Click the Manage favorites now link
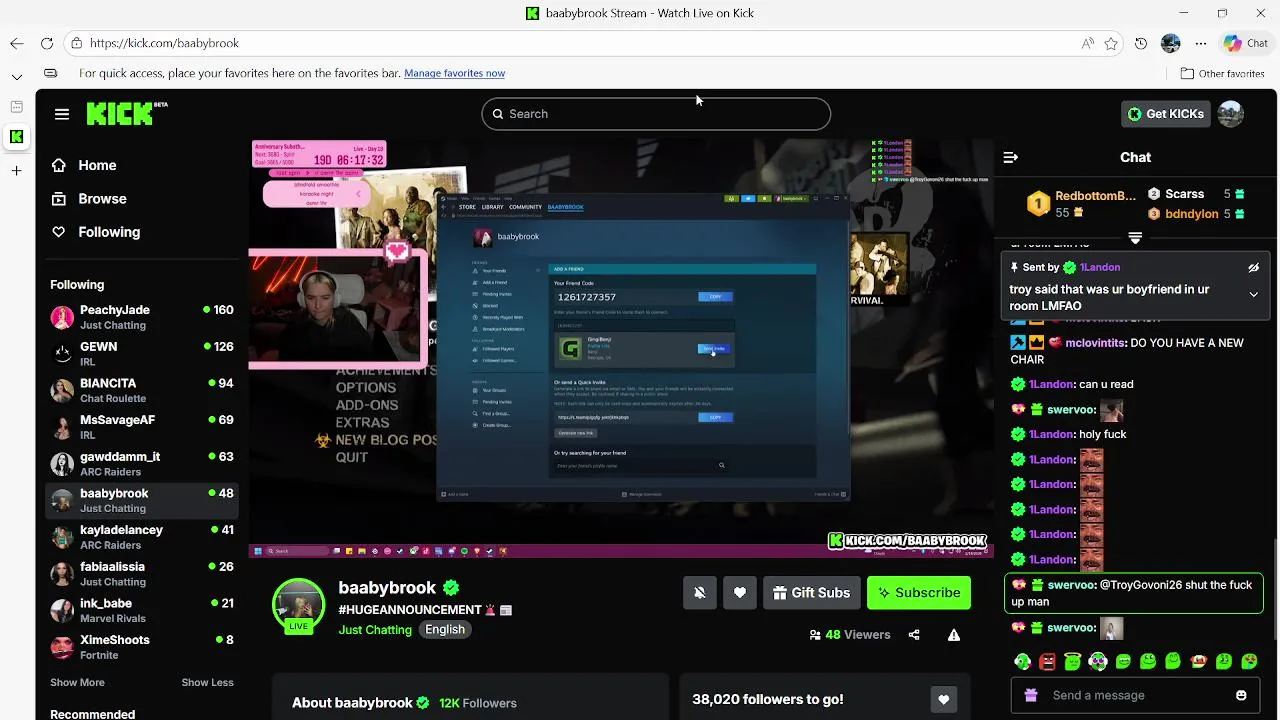The height and width of the screenshot is (720, 1280). (454, 73)
